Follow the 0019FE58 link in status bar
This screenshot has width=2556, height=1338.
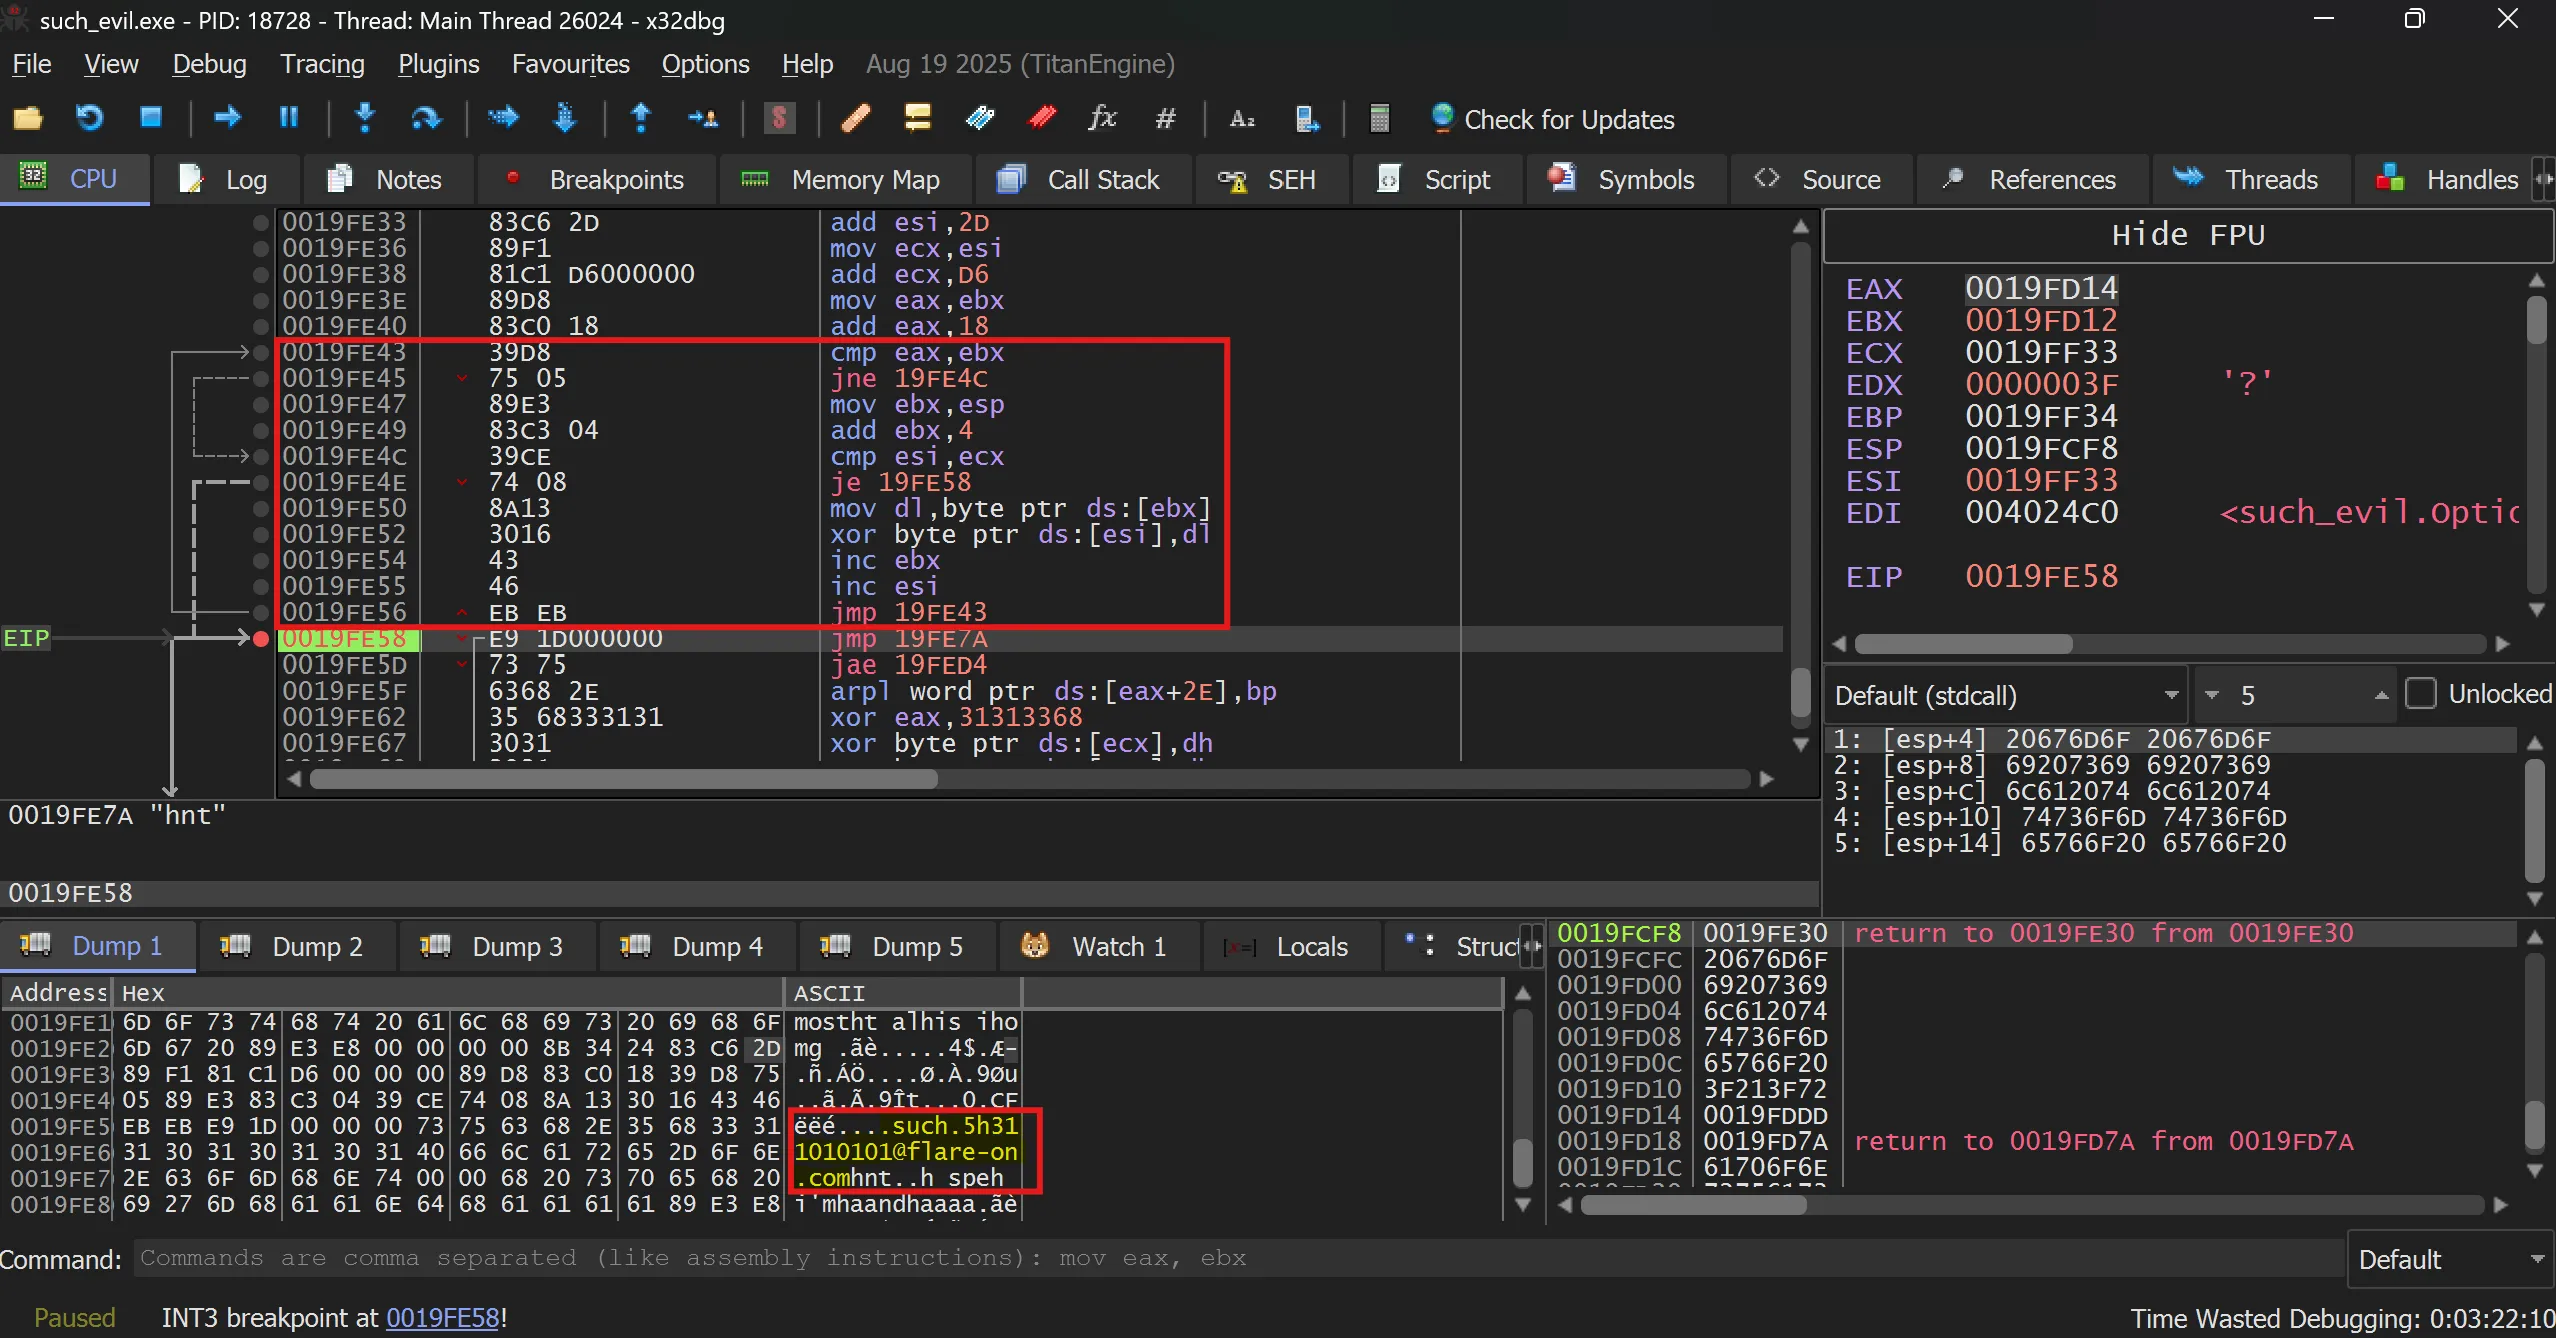pyautogui.click(x=442, y=1318)
